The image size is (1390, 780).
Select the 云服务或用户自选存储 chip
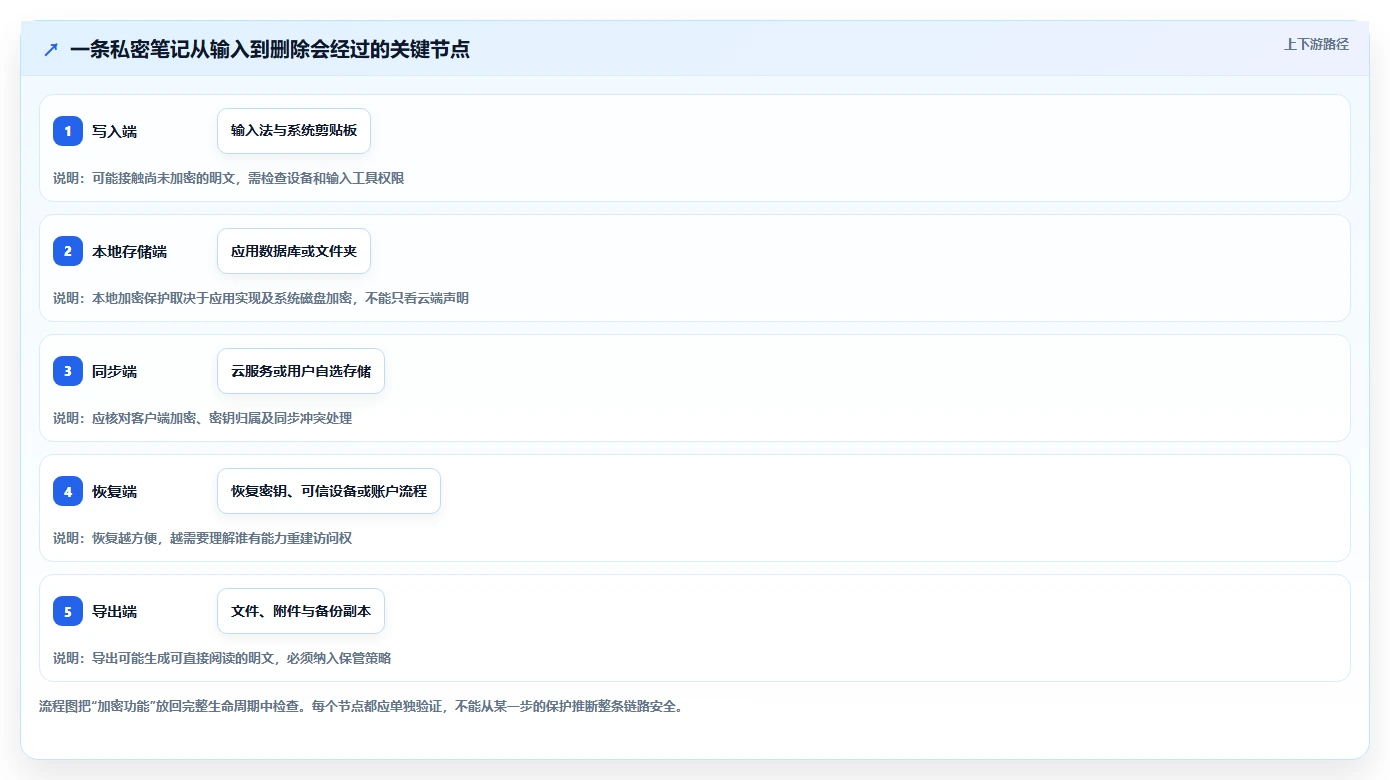pyautogui.click(x=301, y=371)
